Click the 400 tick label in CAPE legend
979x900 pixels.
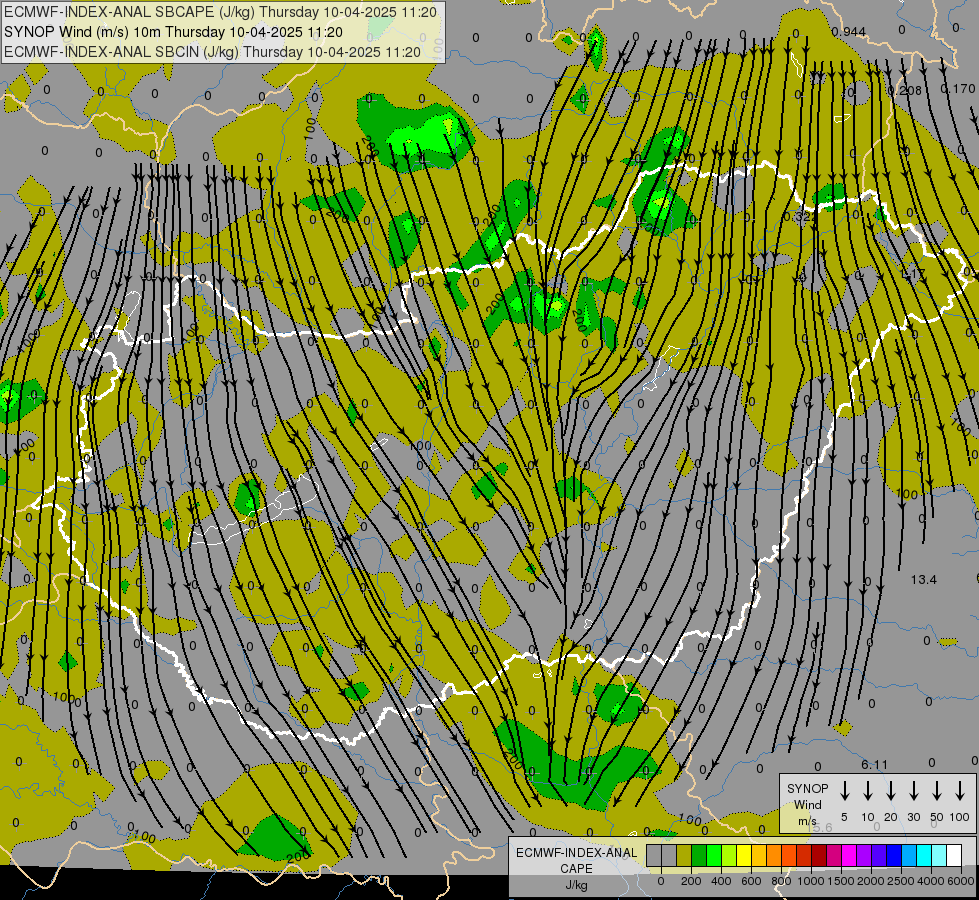click(721, 881)
